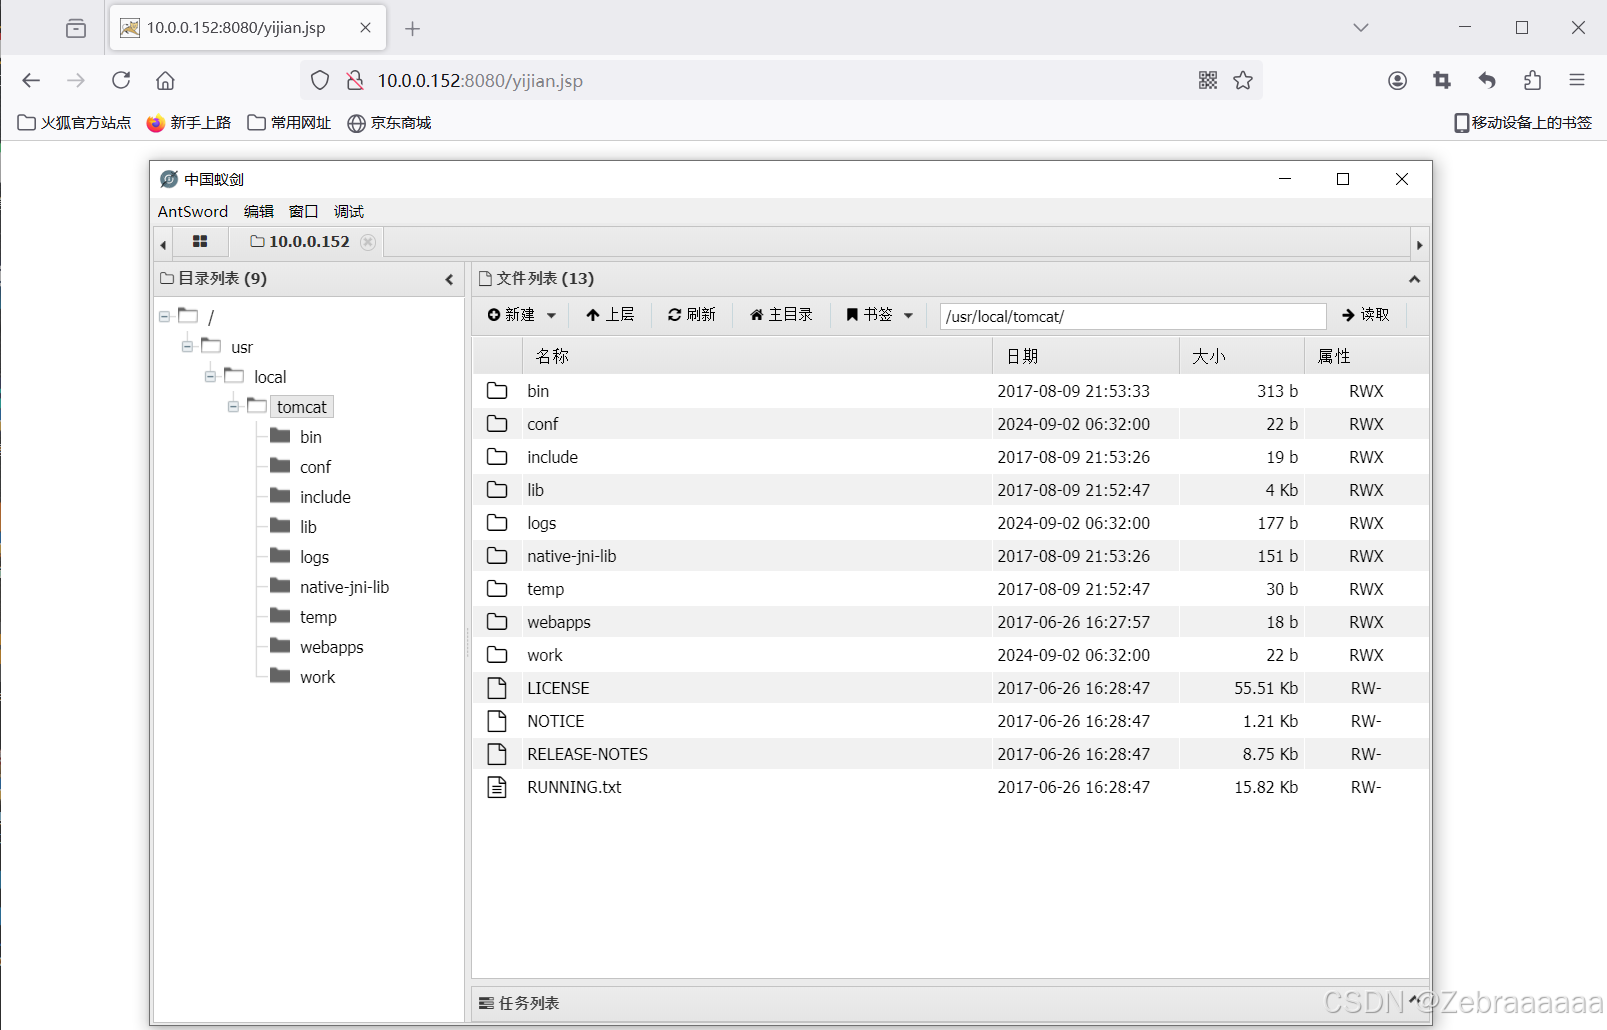
Task: Bookmark this page with star icon
Action: pyautogui.click(x=1243, y=80)
